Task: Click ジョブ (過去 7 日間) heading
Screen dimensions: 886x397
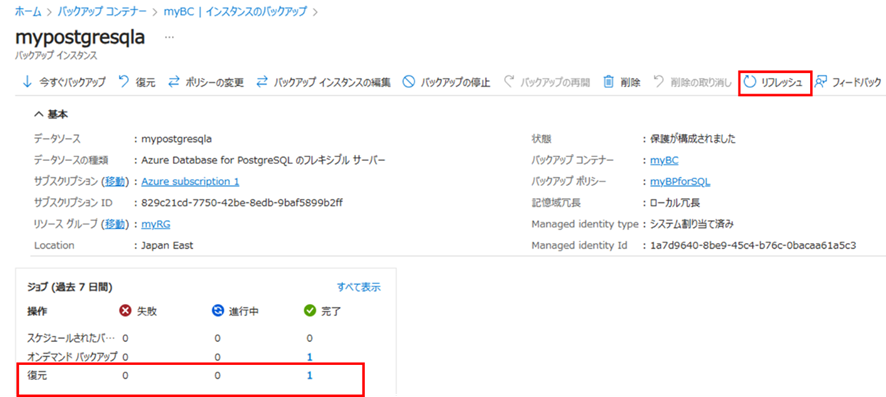Action: click(70, 287)
